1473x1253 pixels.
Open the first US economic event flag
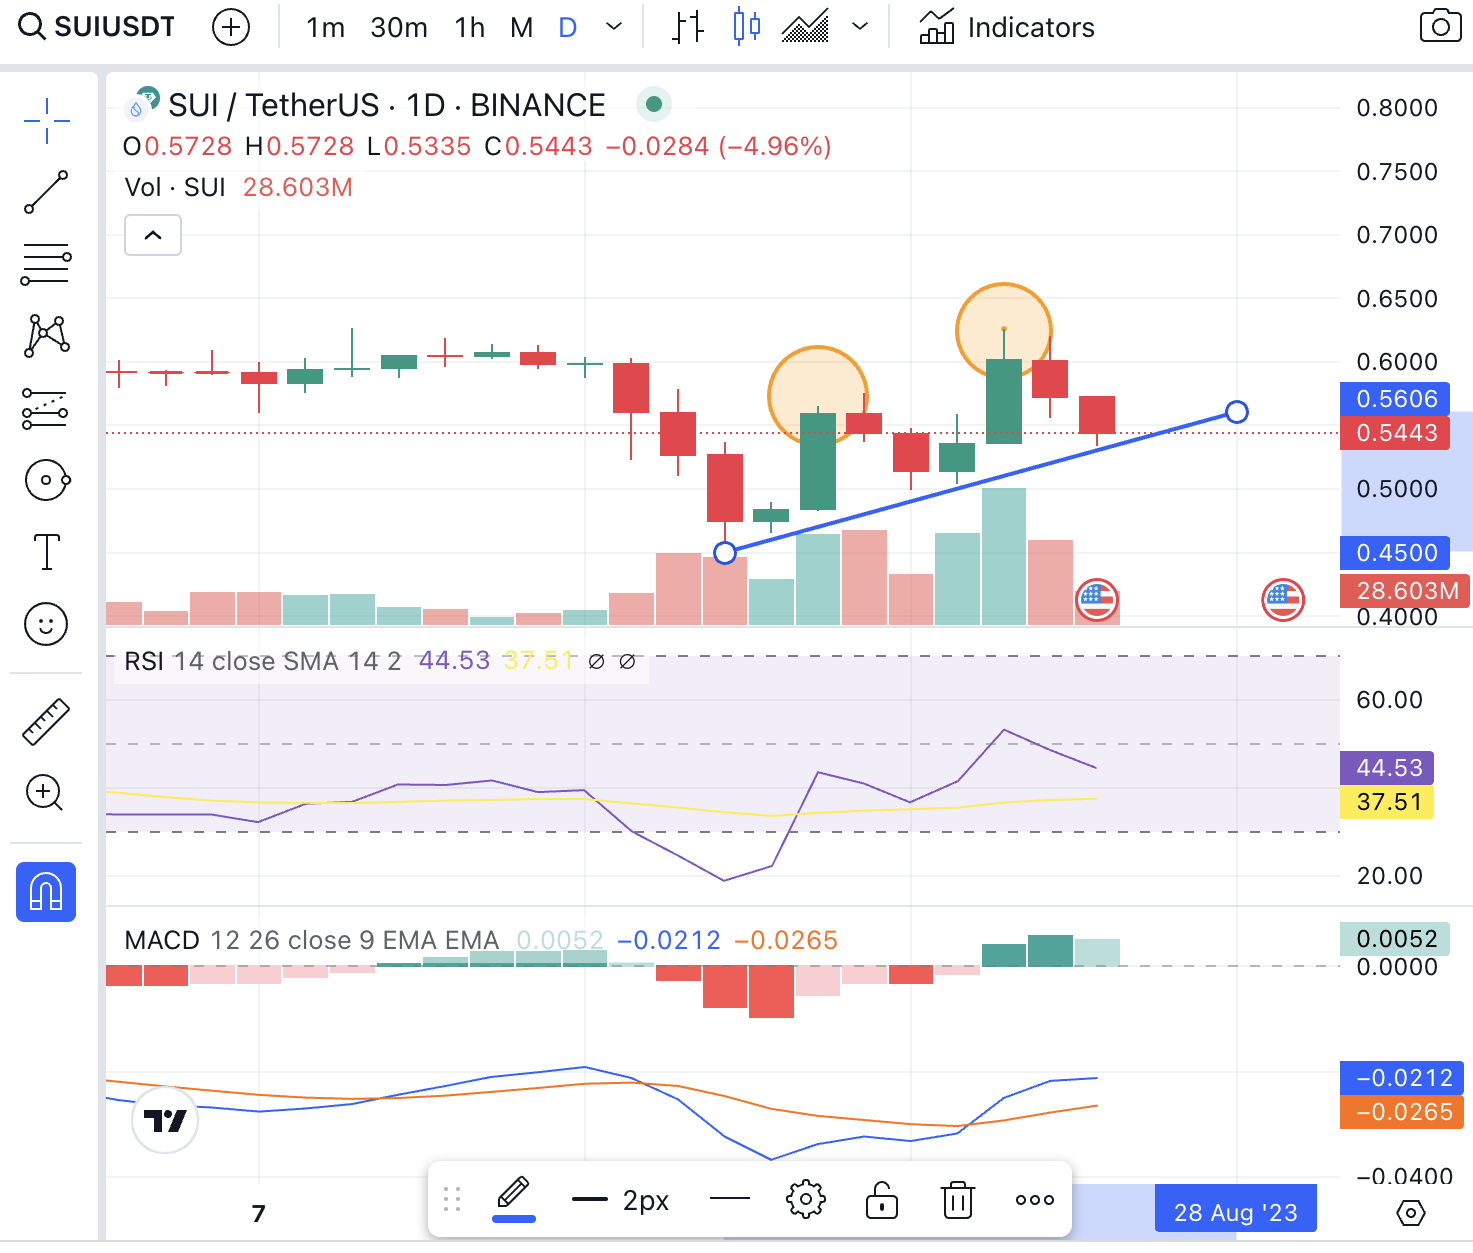point(1097,600)
